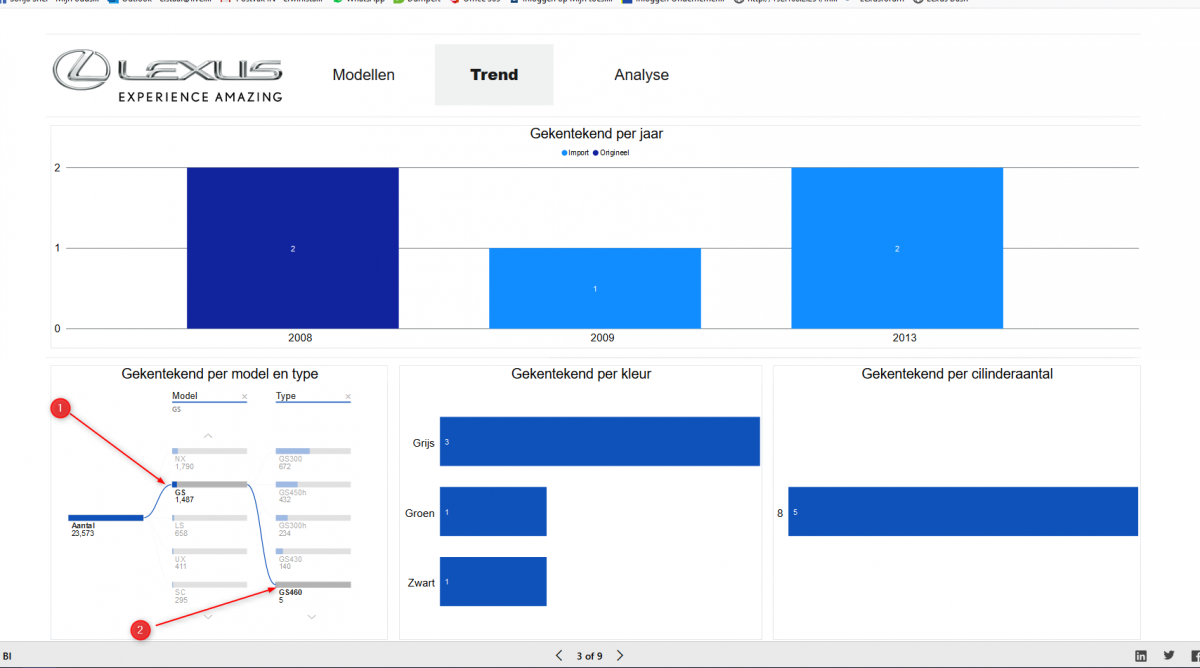
Task: Select the Trend tab
Action: point(494,75)
